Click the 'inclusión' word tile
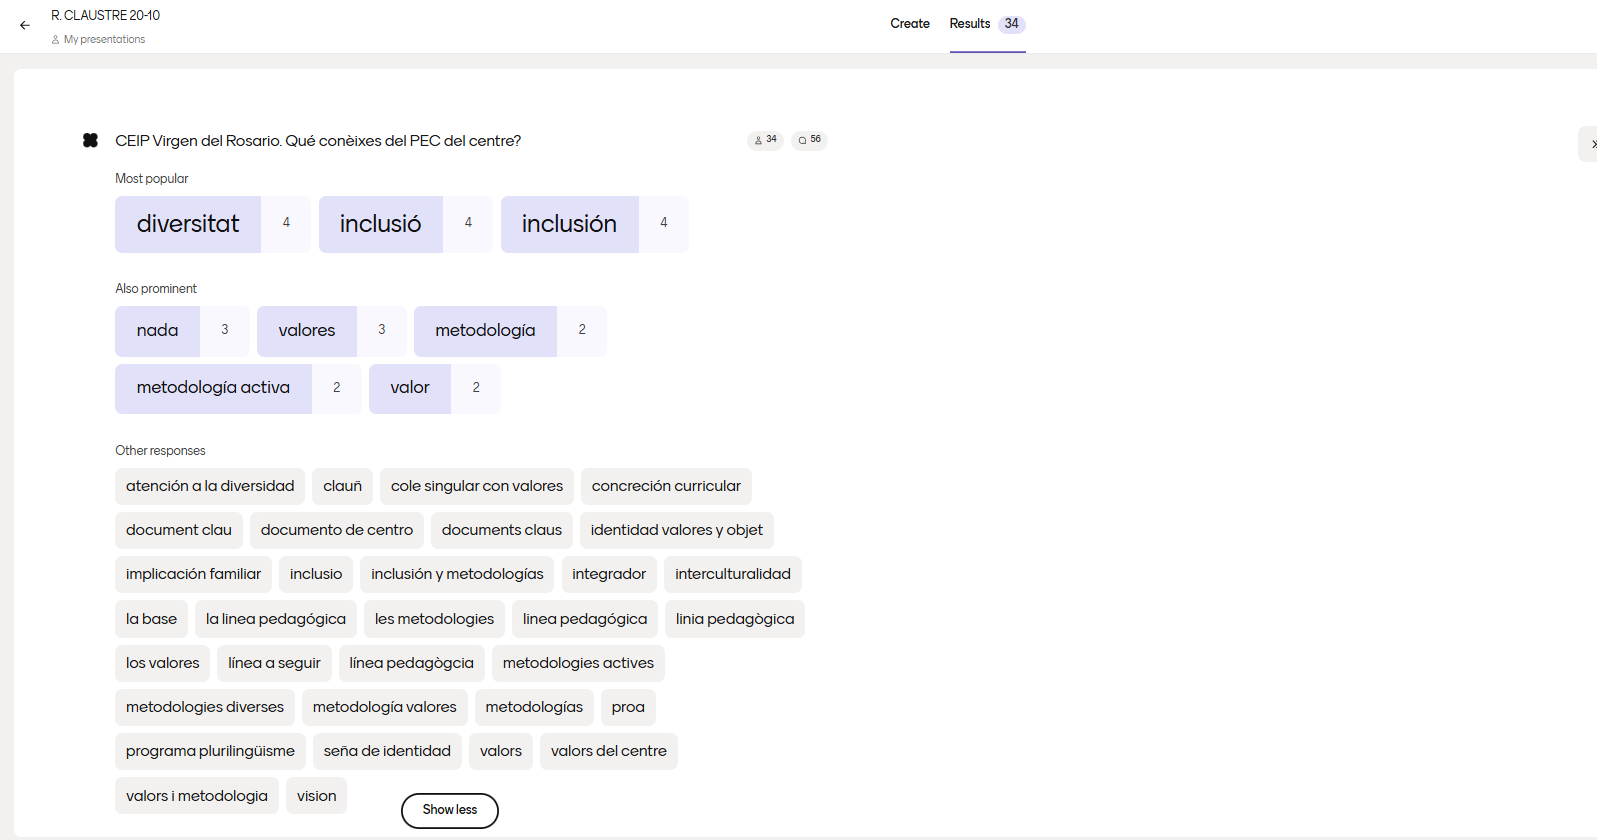 (x=569, y=224)
